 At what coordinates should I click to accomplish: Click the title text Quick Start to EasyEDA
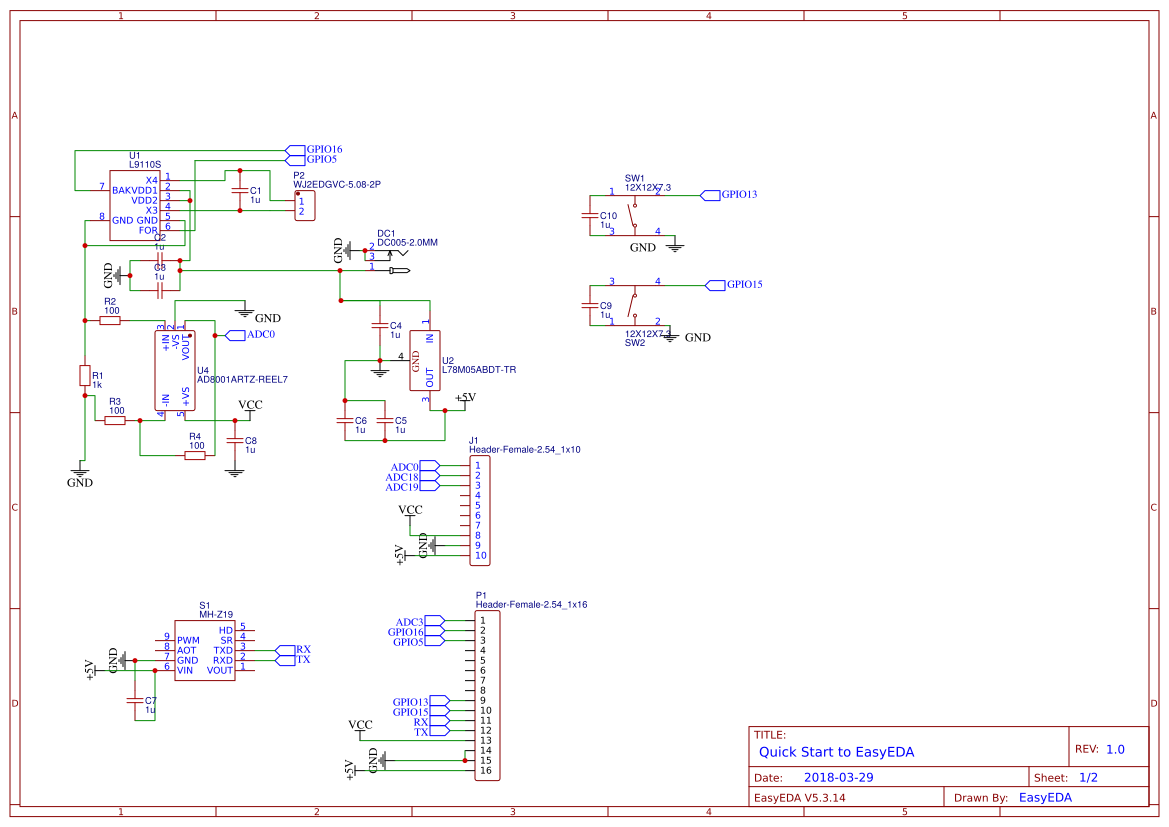[x=838, y=752]
